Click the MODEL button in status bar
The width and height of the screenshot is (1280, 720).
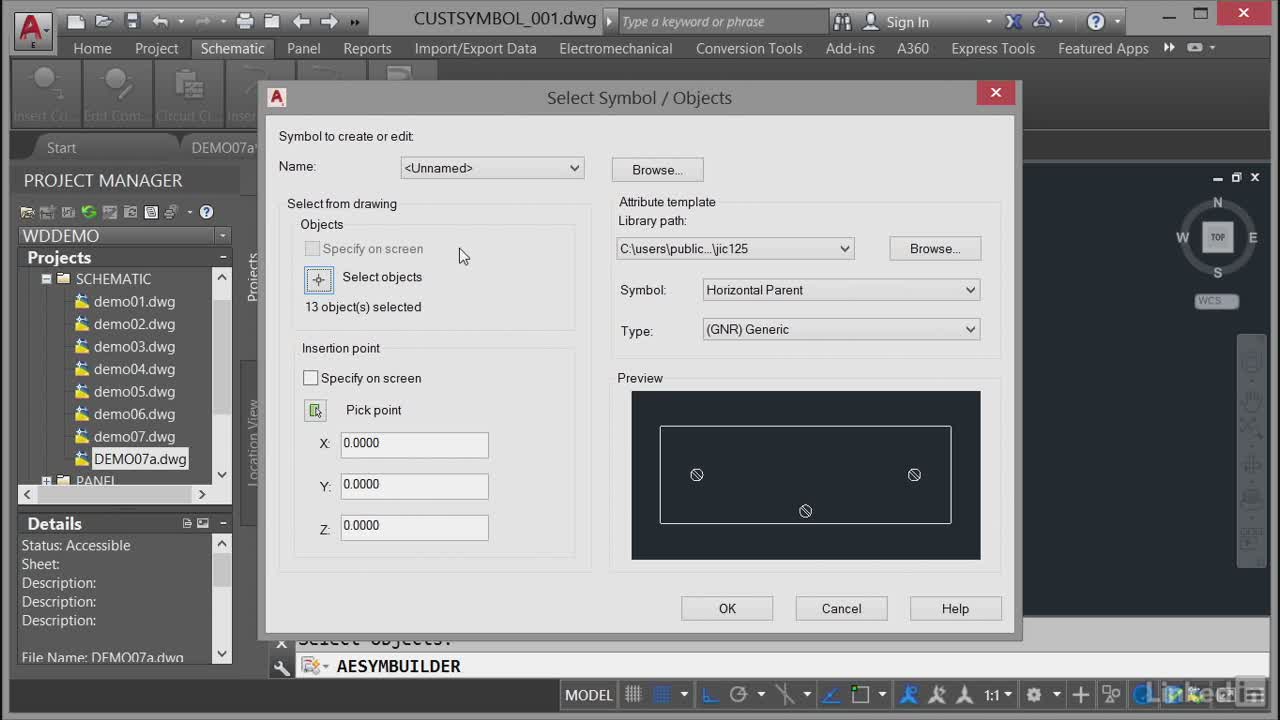click(589, 694)
